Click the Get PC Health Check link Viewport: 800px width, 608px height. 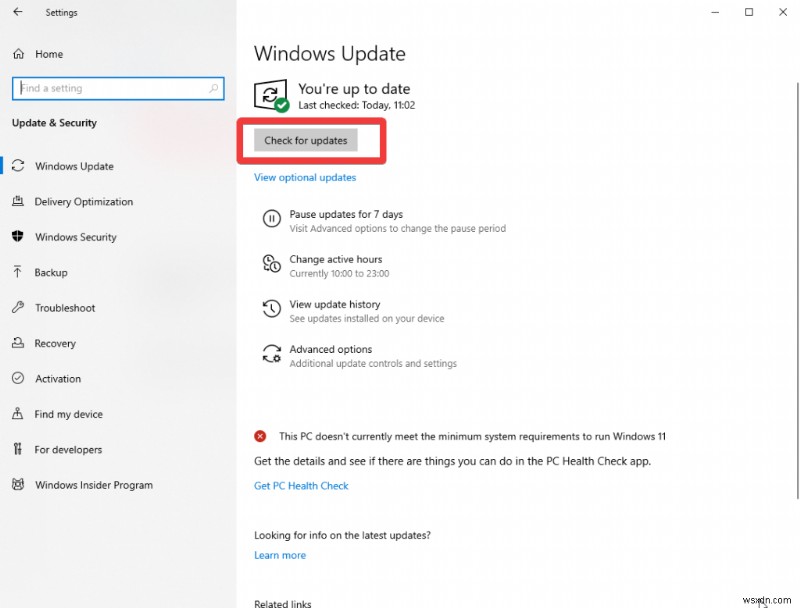pyautogui.click(x=301, y=485)
